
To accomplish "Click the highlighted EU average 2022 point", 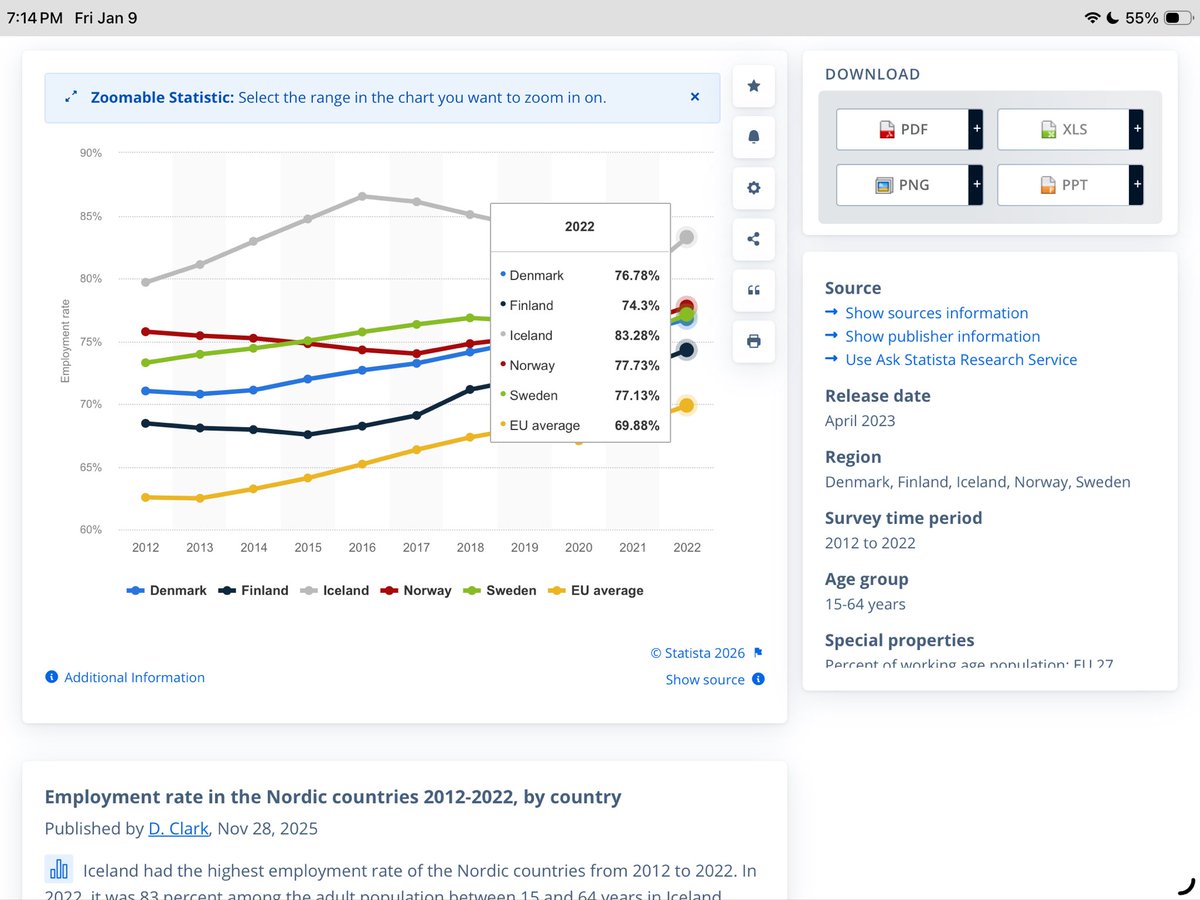I will (x=687, y=405).
